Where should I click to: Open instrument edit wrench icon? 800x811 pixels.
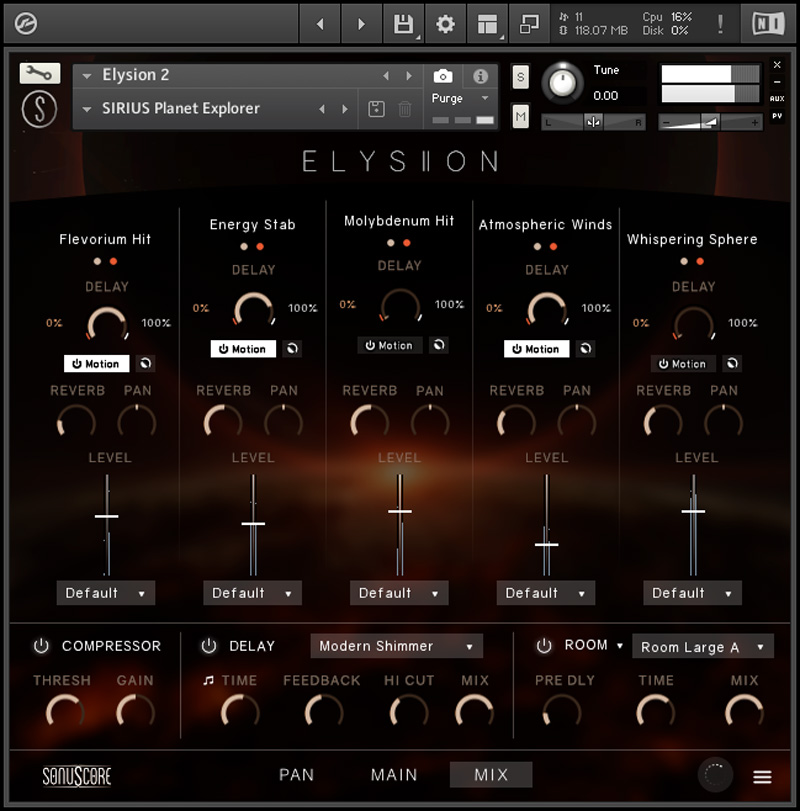click(40, 73)
